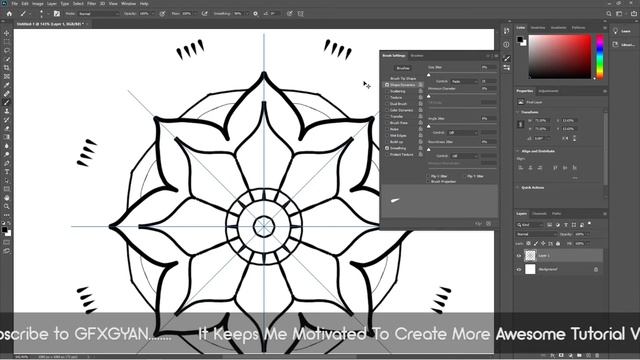Switch to the Channels tab

(539, 213)
